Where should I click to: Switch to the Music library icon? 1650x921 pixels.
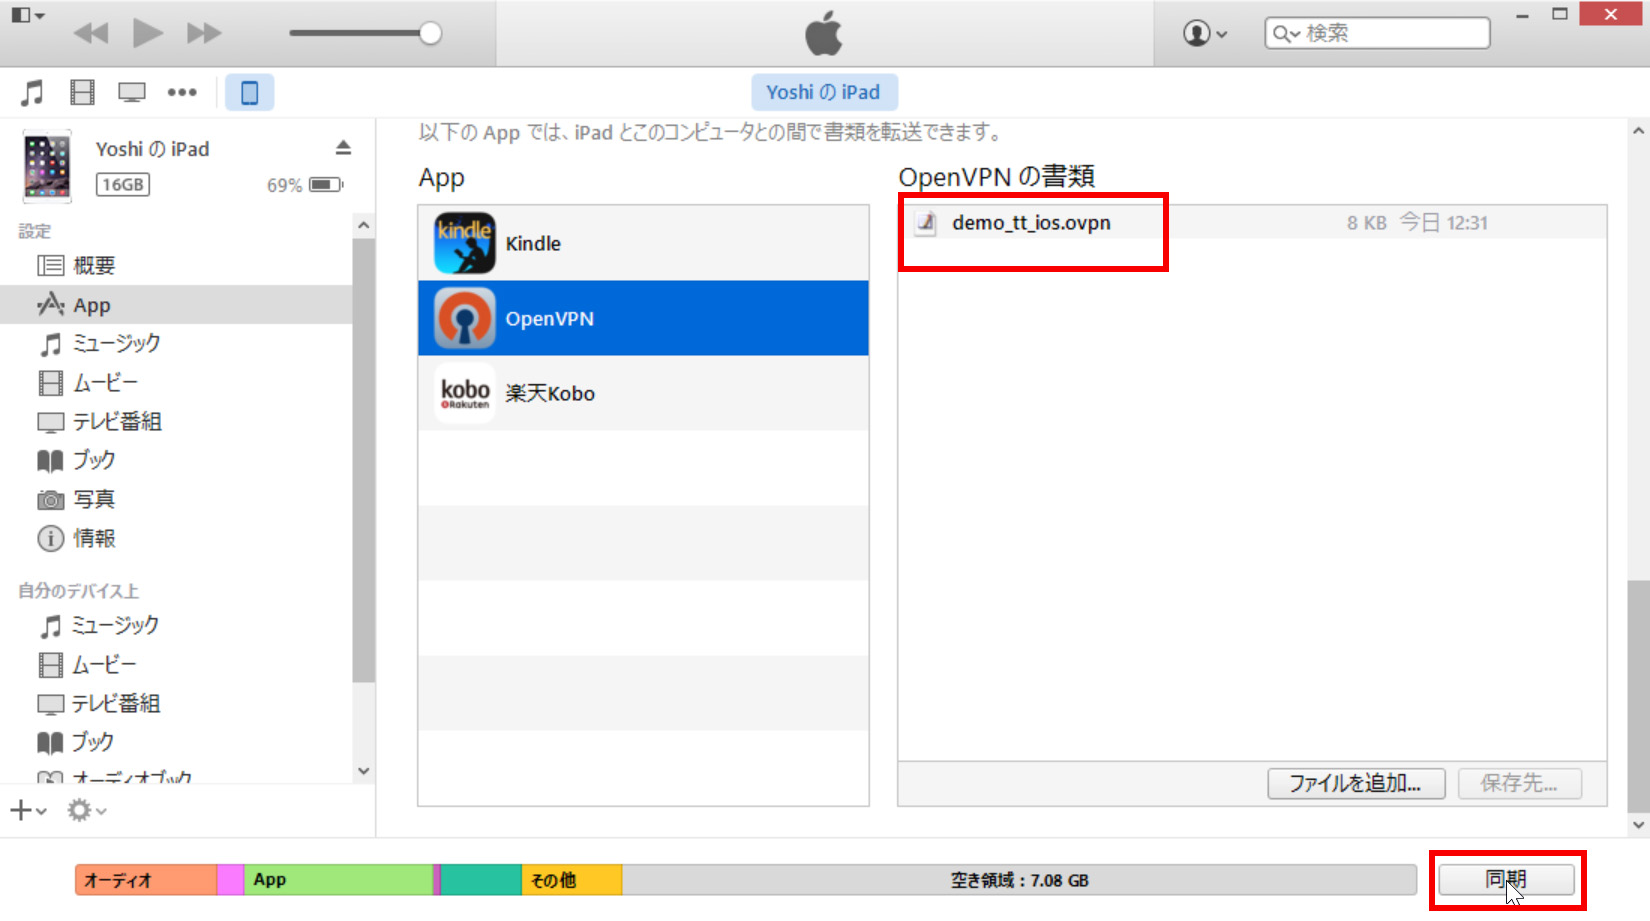click(x=32, y=93)
